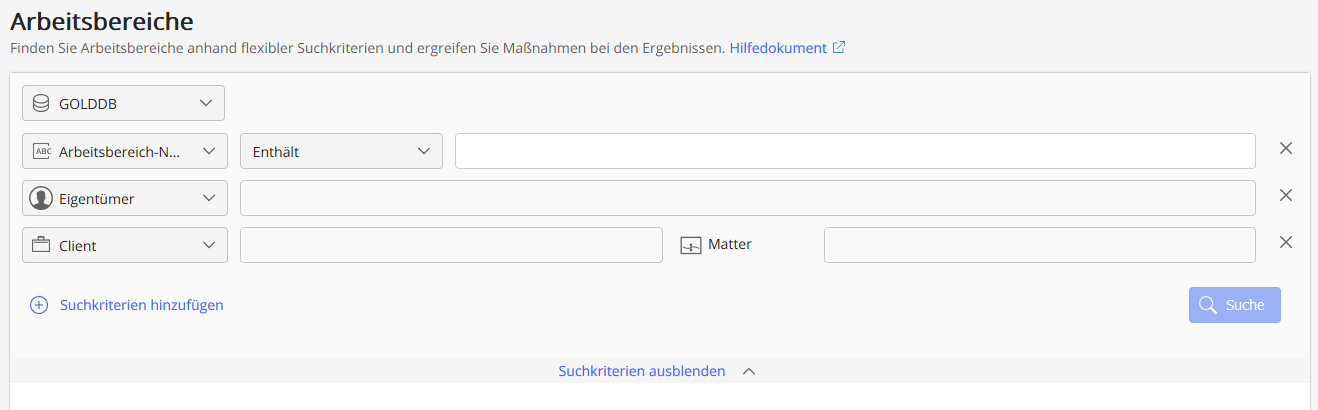Image resolution: width=1318 pixels, height=410 pixels.
Task: Click the Matter icon
Action: pyautogui.click(x=691, y=245)
